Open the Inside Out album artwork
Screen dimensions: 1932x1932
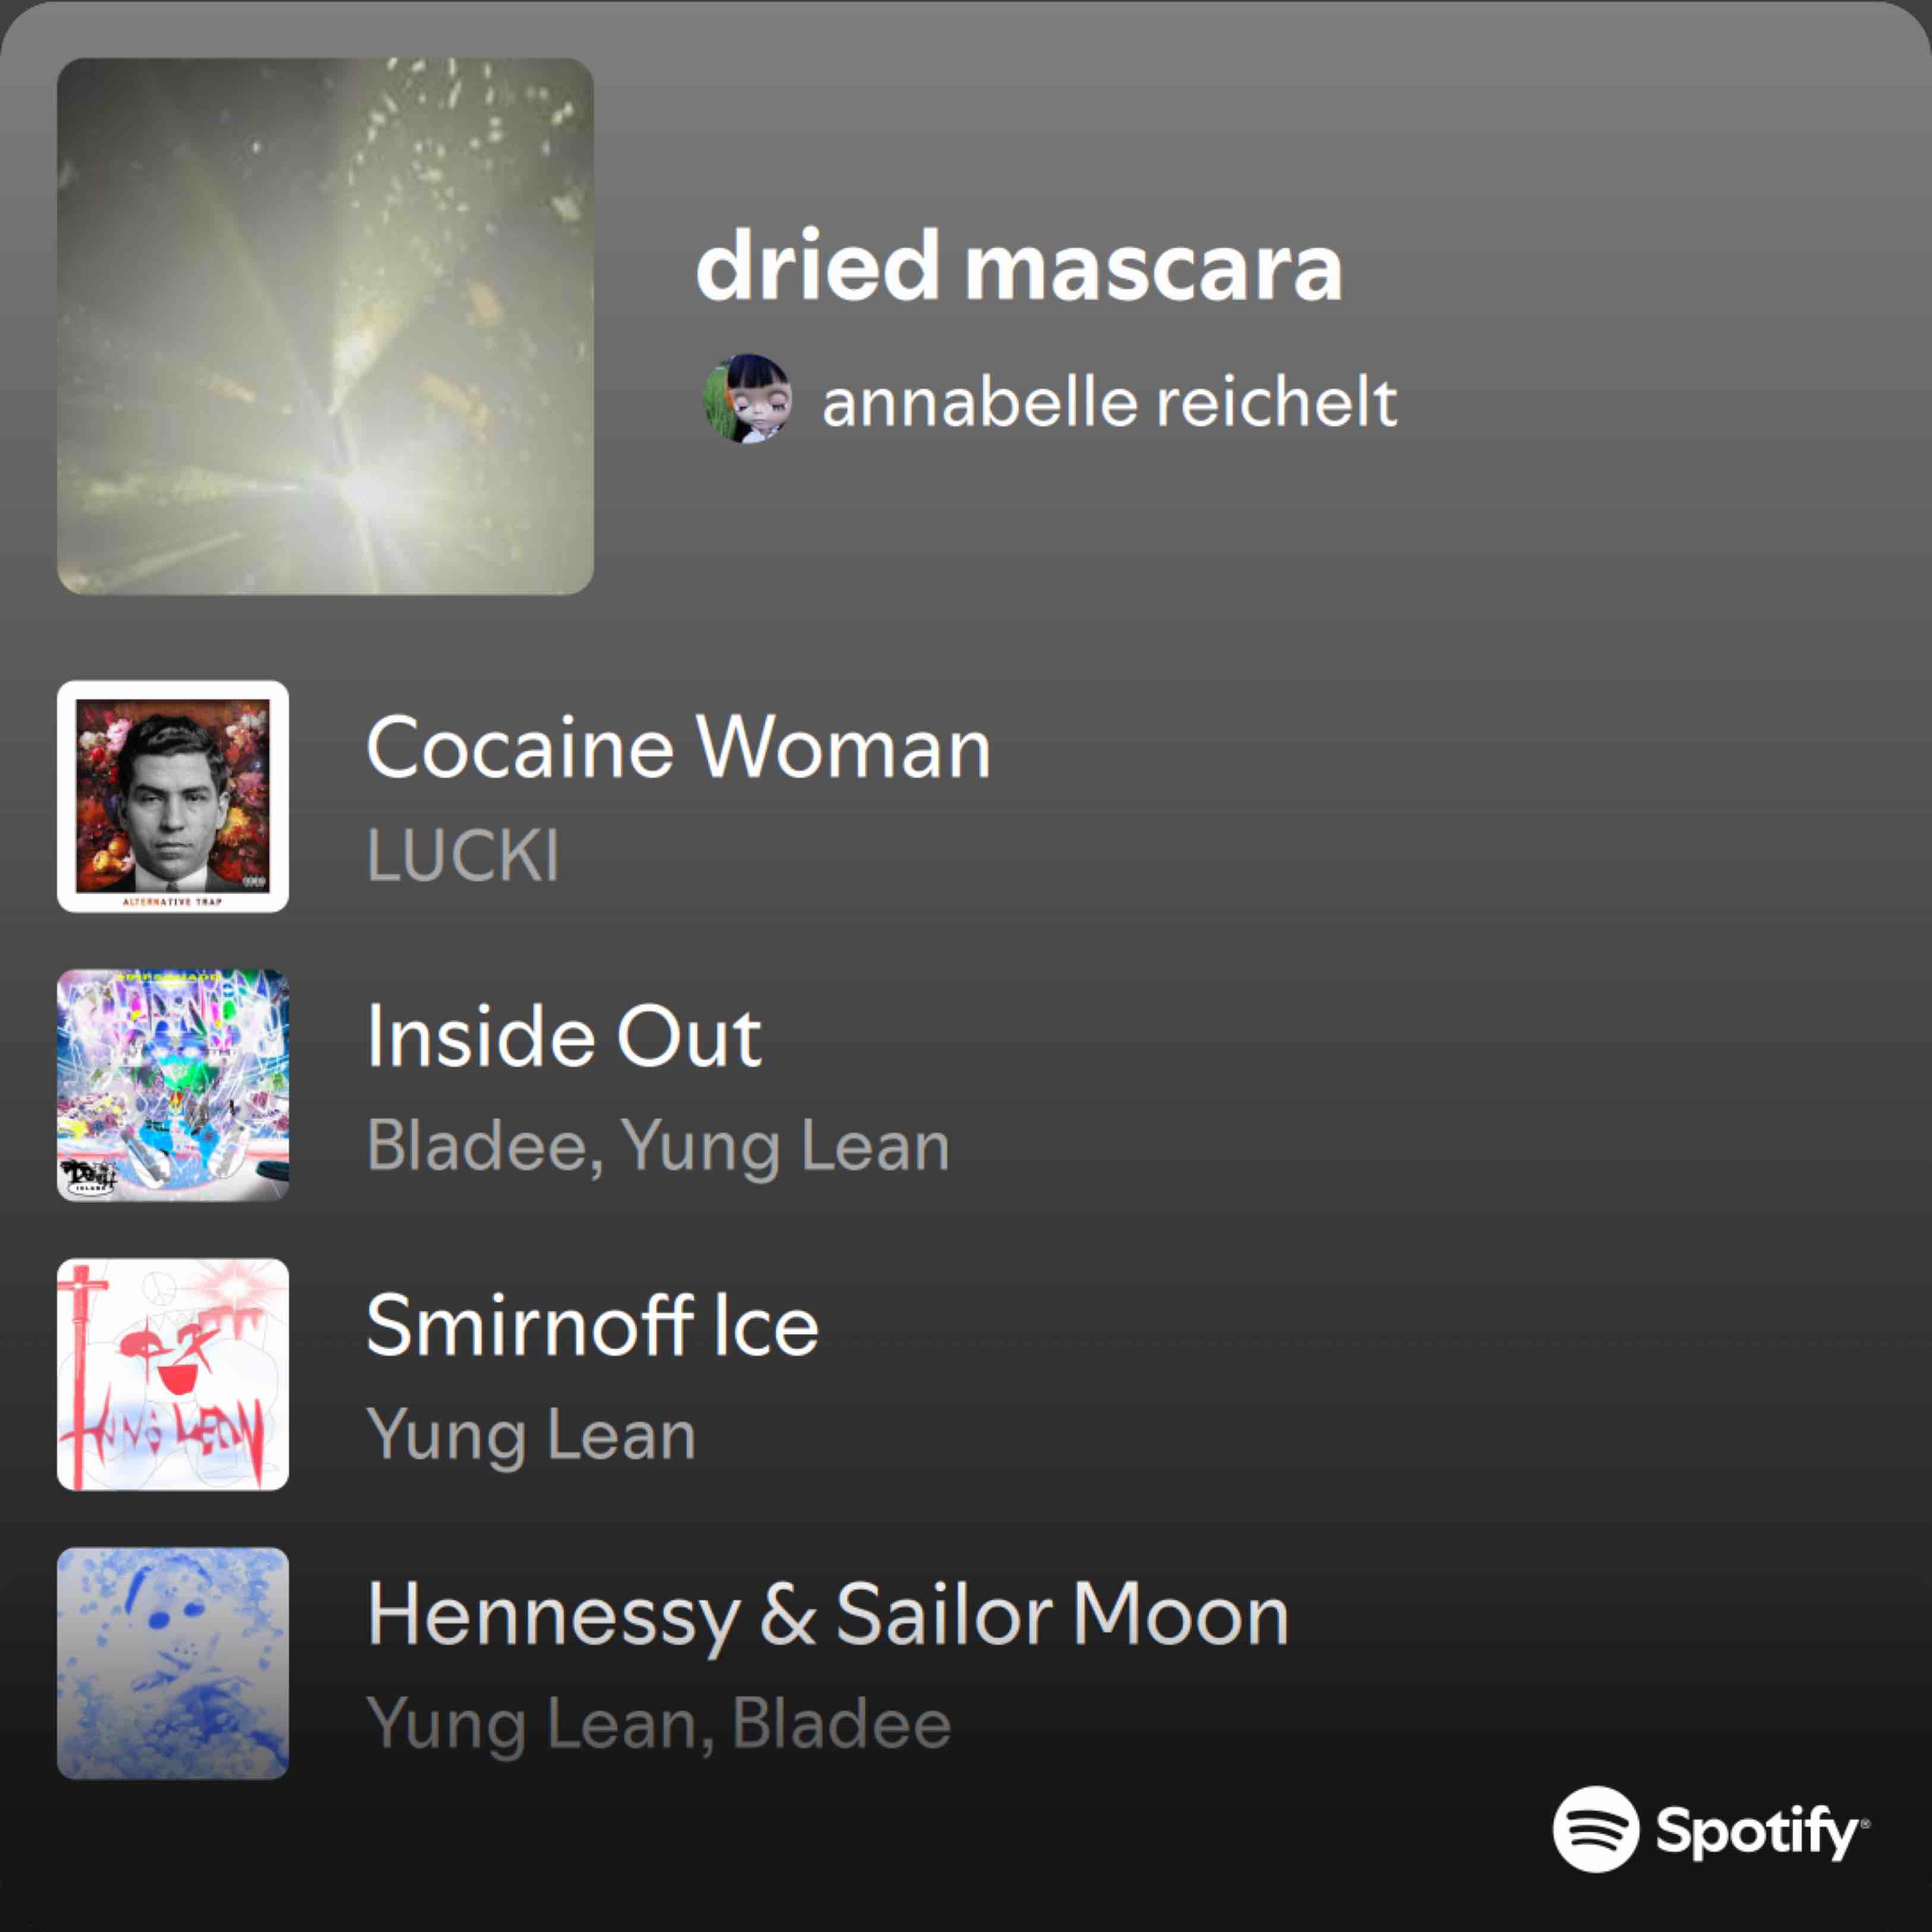tap(173, 1085)
